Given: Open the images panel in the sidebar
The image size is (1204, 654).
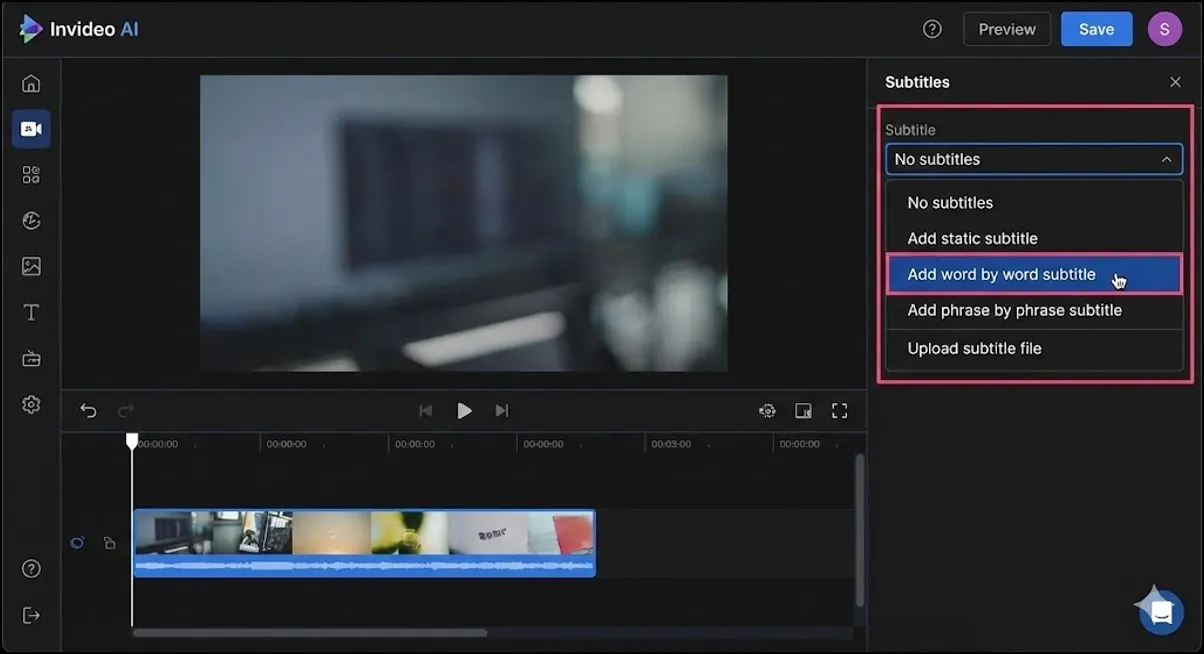Looking at the screenshot, I should pyautogui.click(x=30, y=266).
